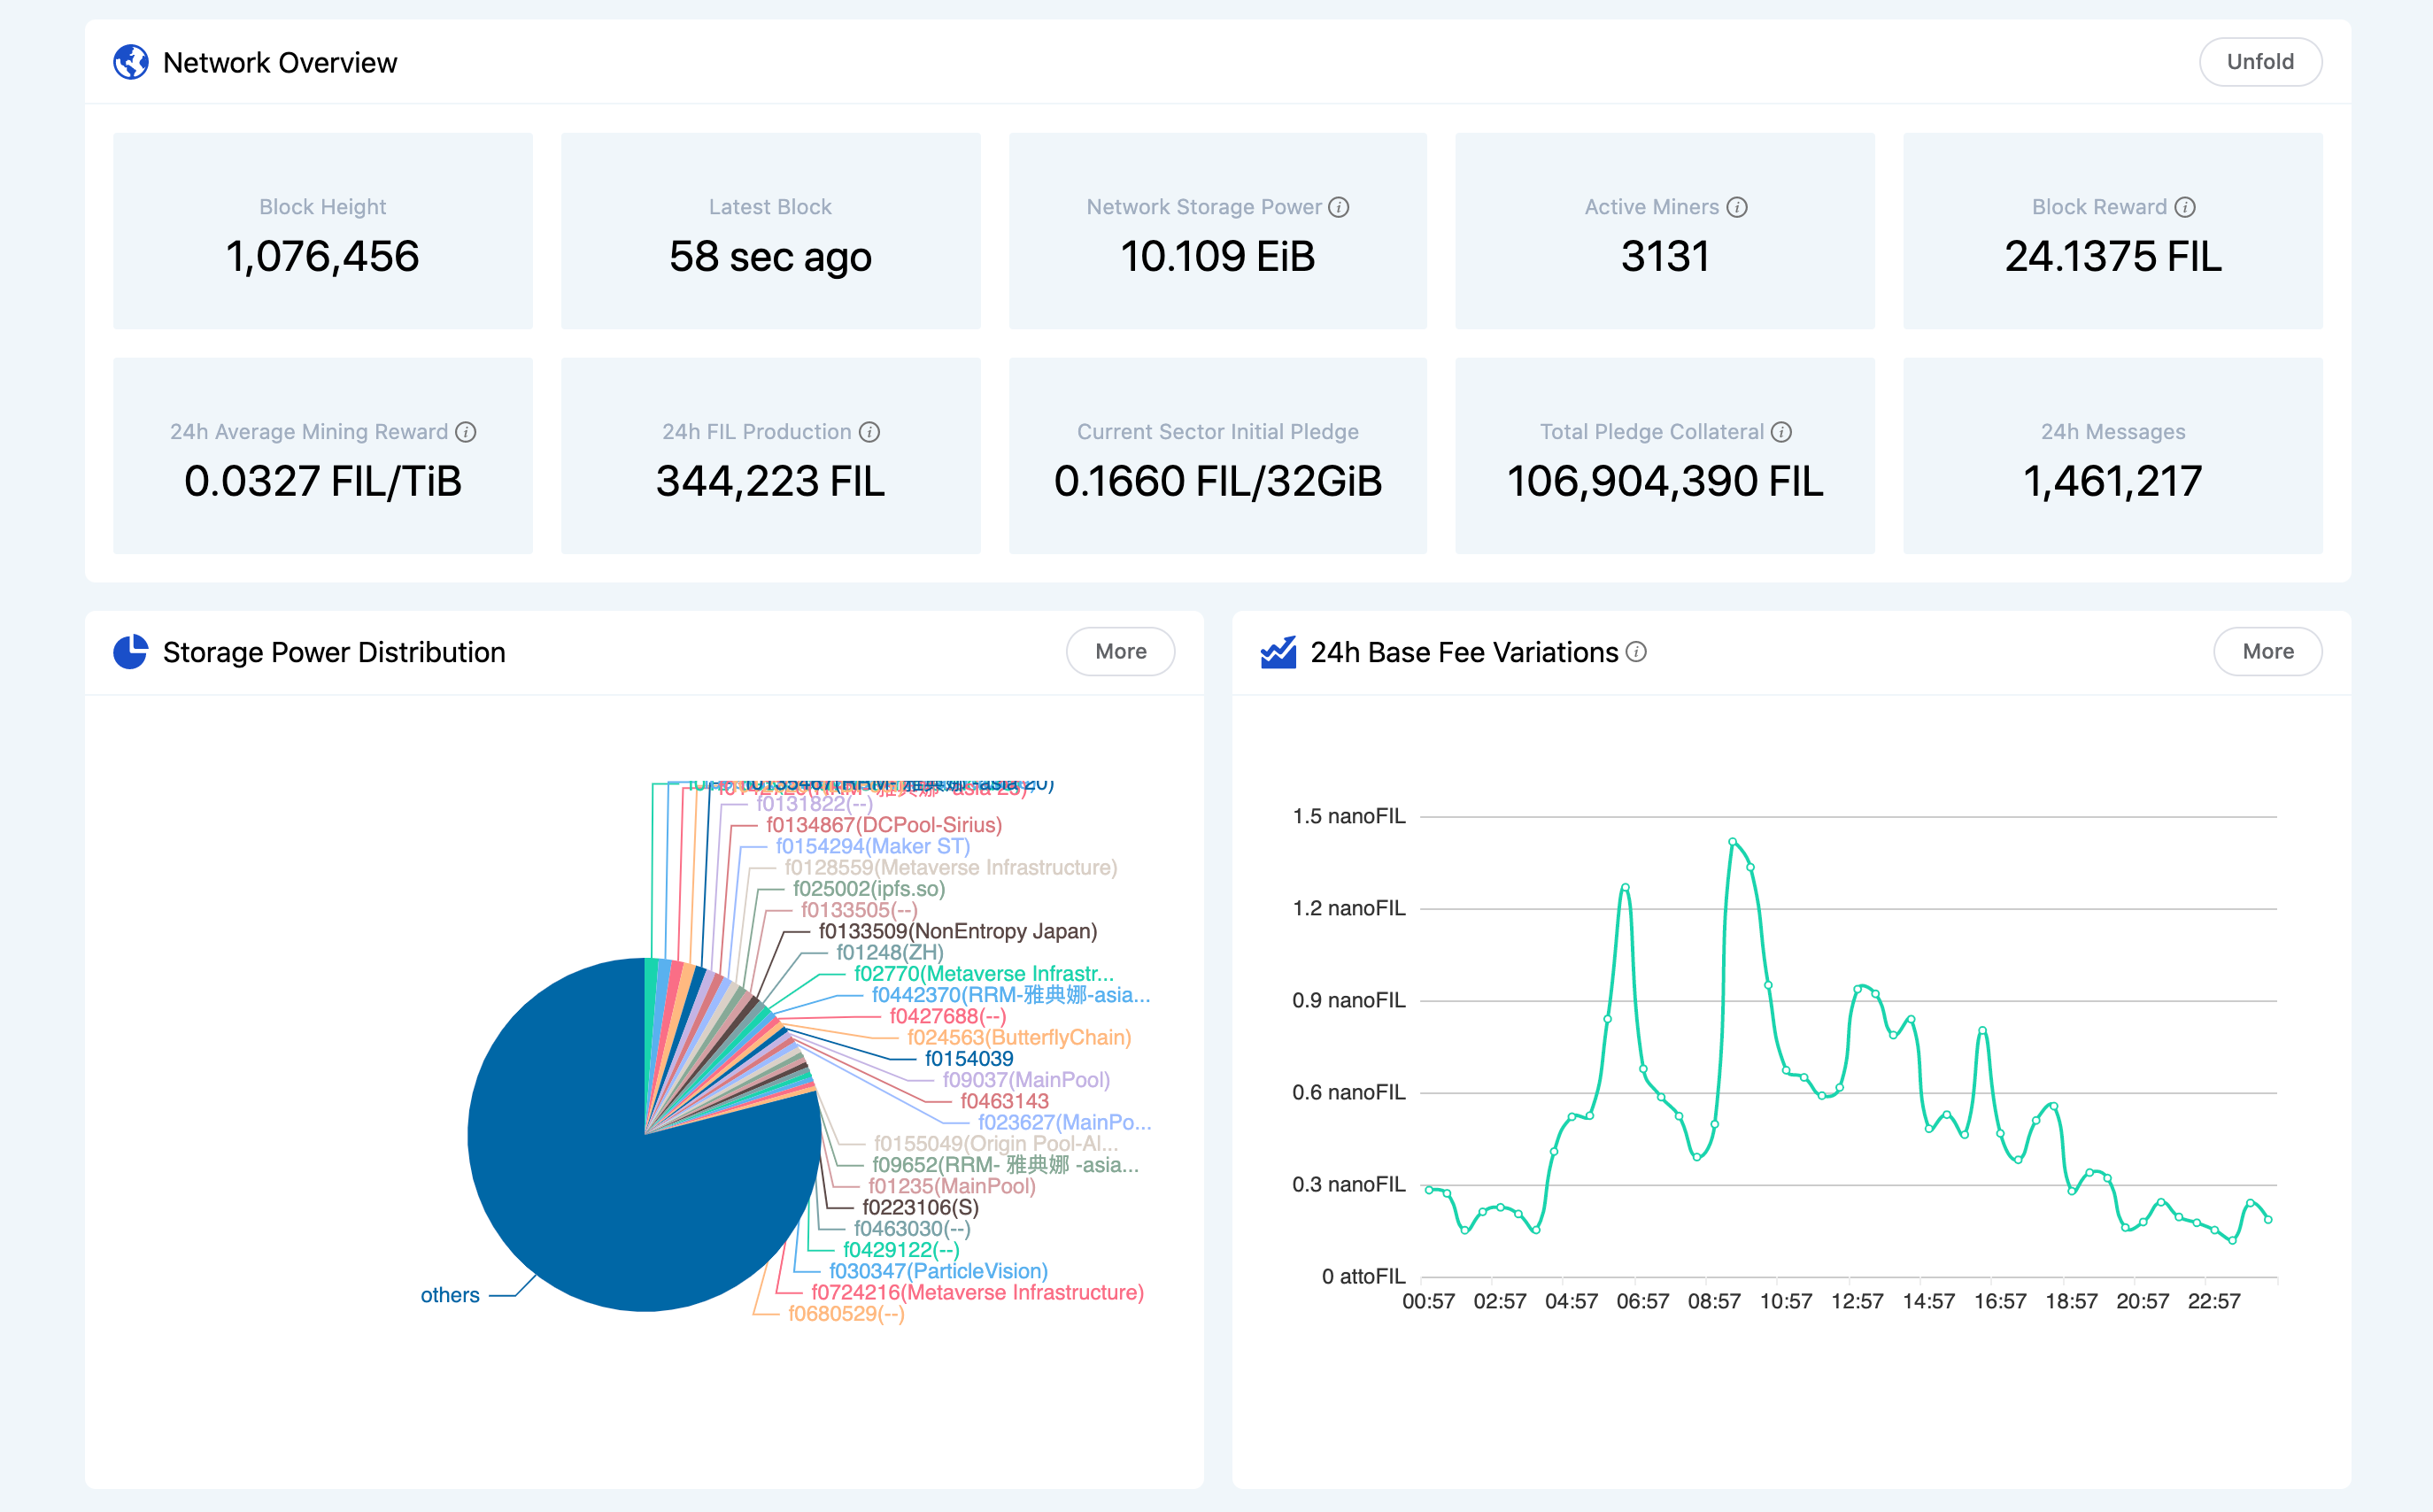
Task: Click info icon beside 24h Base Fee Variations
Action: (1636, 652)
